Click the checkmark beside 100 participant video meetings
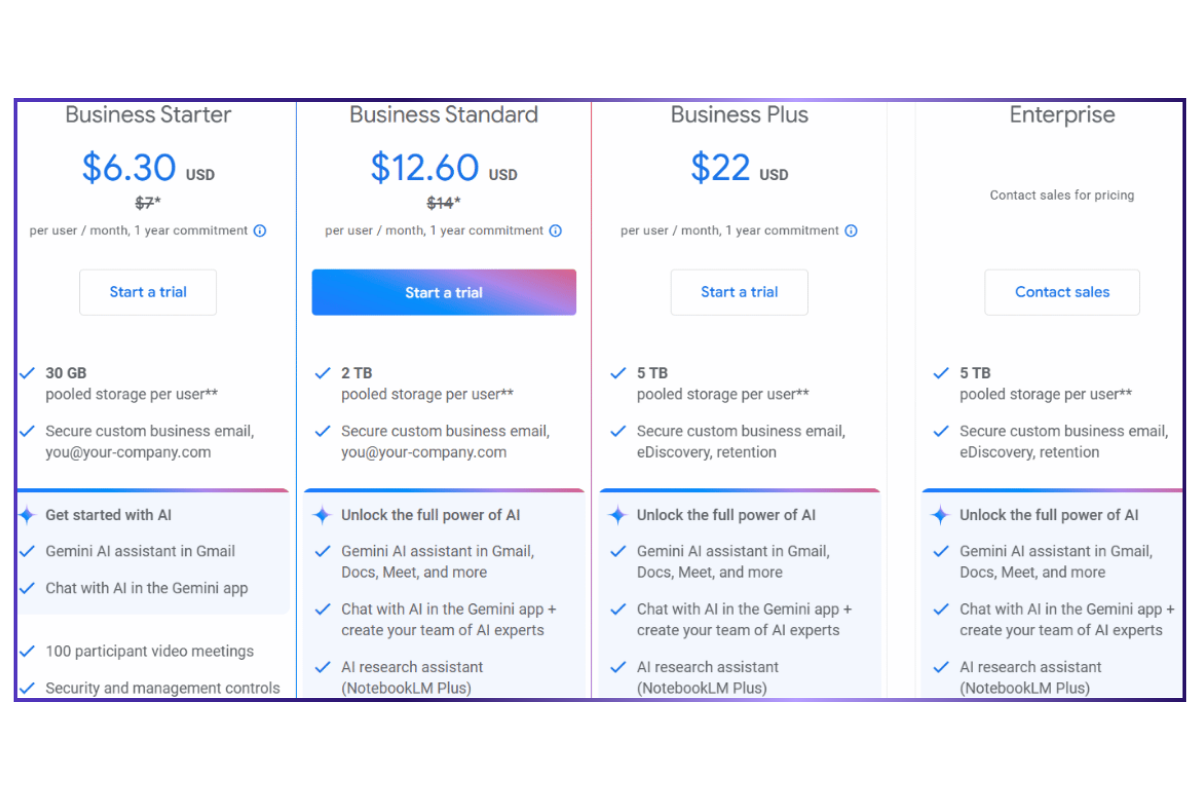The image size is (1200, 800). tap(28, 651)
